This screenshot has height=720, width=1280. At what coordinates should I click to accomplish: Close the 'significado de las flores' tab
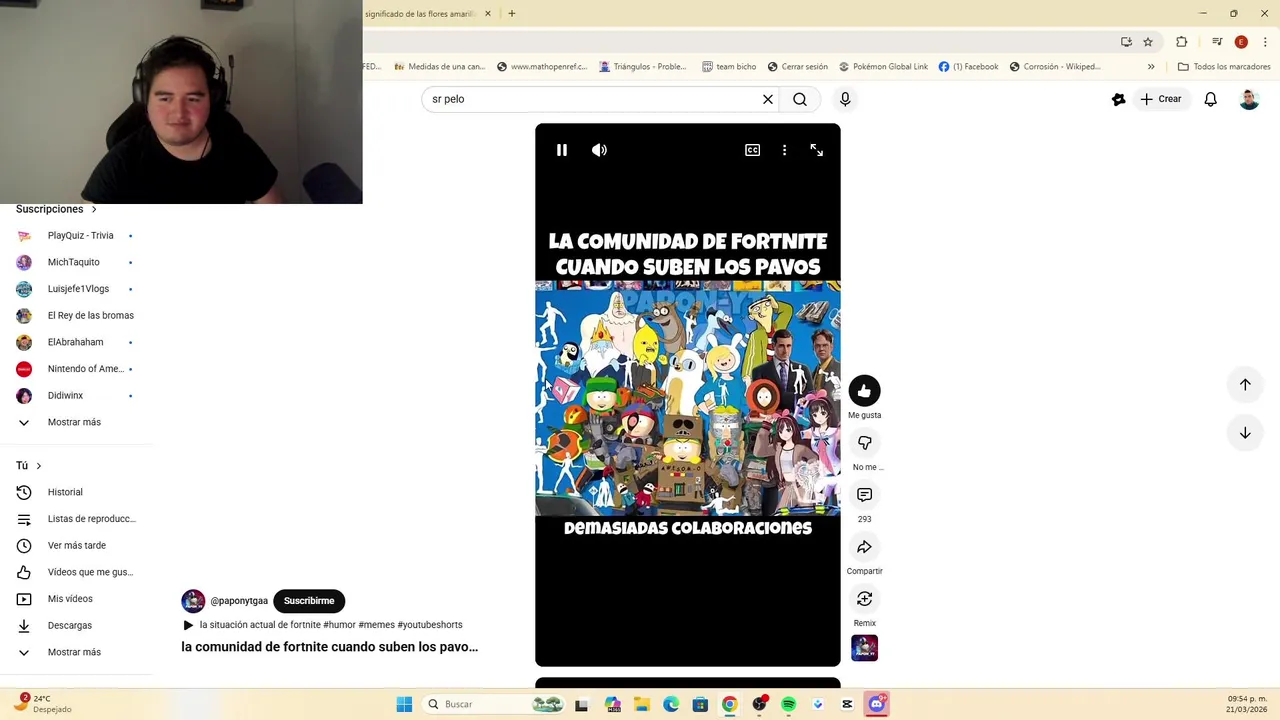(488, 14)
